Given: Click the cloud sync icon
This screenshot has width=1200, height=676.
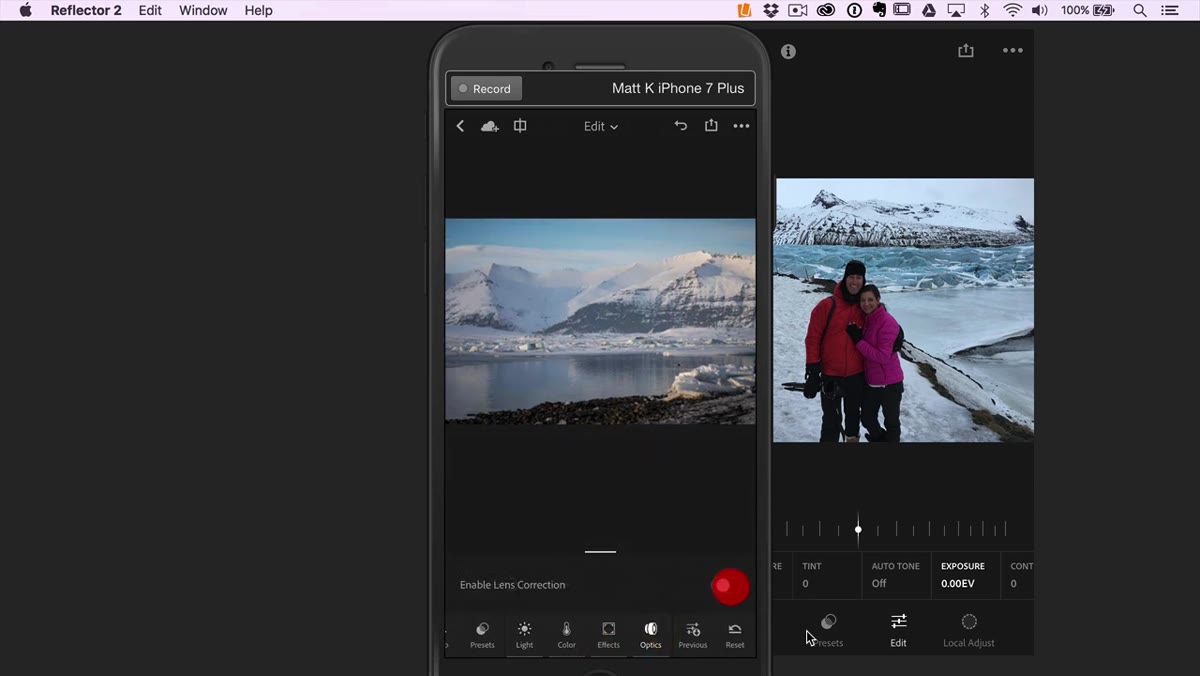Looking at the screenshot, I should (490, 126).
